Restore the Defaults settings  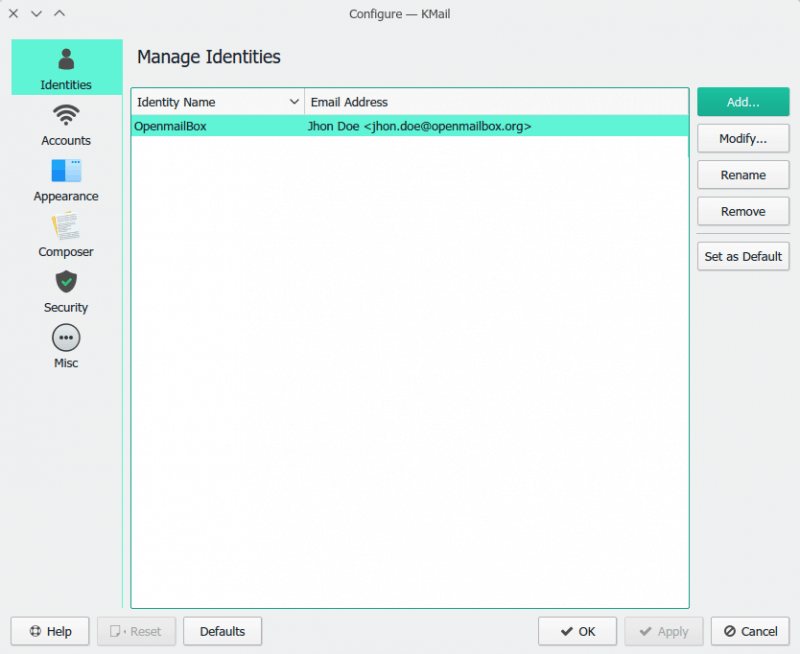222,631
